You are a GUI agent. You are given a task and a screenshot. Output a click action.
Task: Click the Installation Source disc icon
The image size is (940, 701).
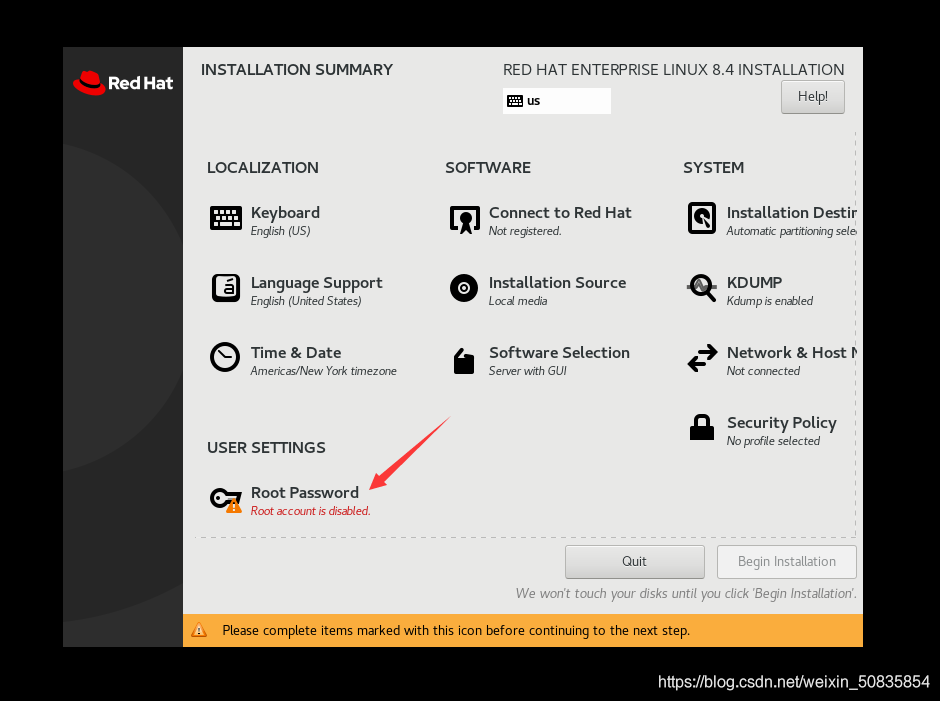point(464,288)
